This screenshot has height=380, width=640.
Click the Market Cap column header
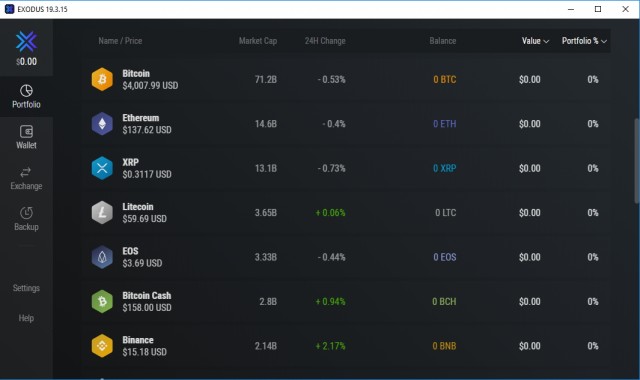pyautogui.click(x=258, y=41)
